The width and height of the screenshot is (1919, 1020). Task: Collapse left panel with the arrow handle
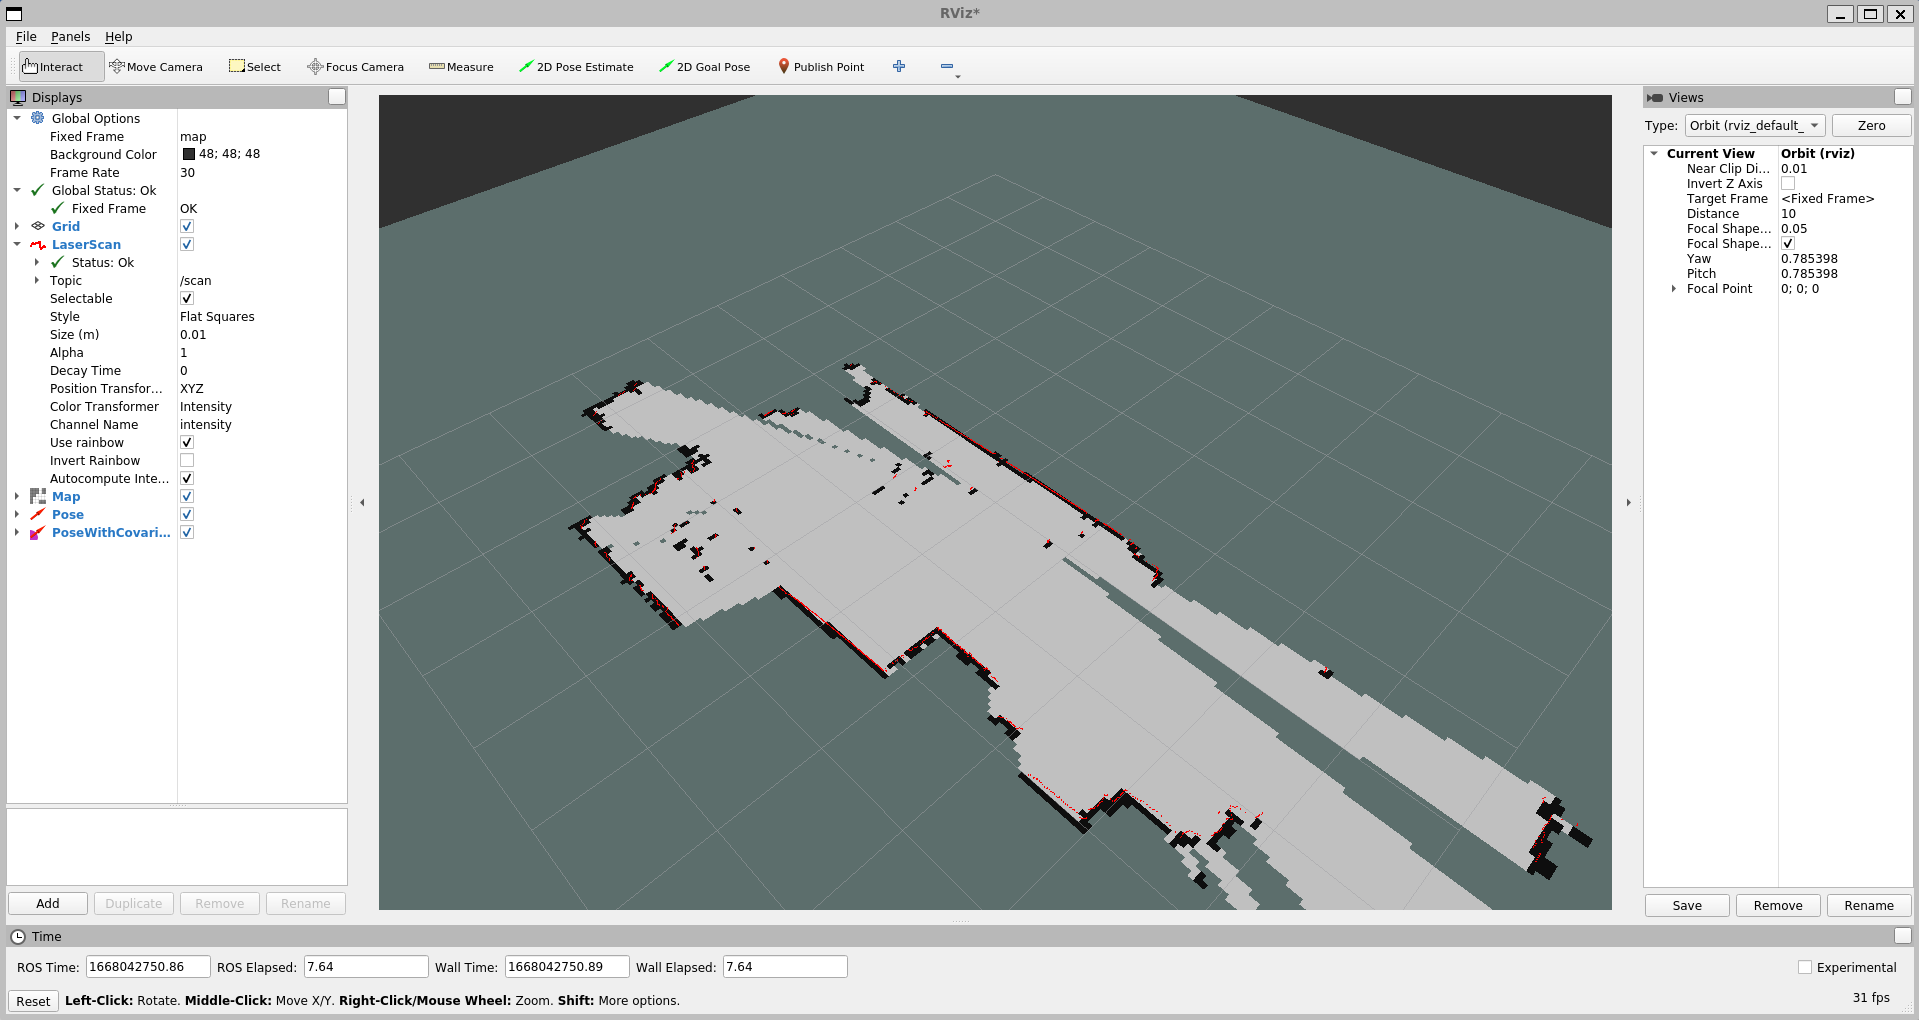point(362,502)
